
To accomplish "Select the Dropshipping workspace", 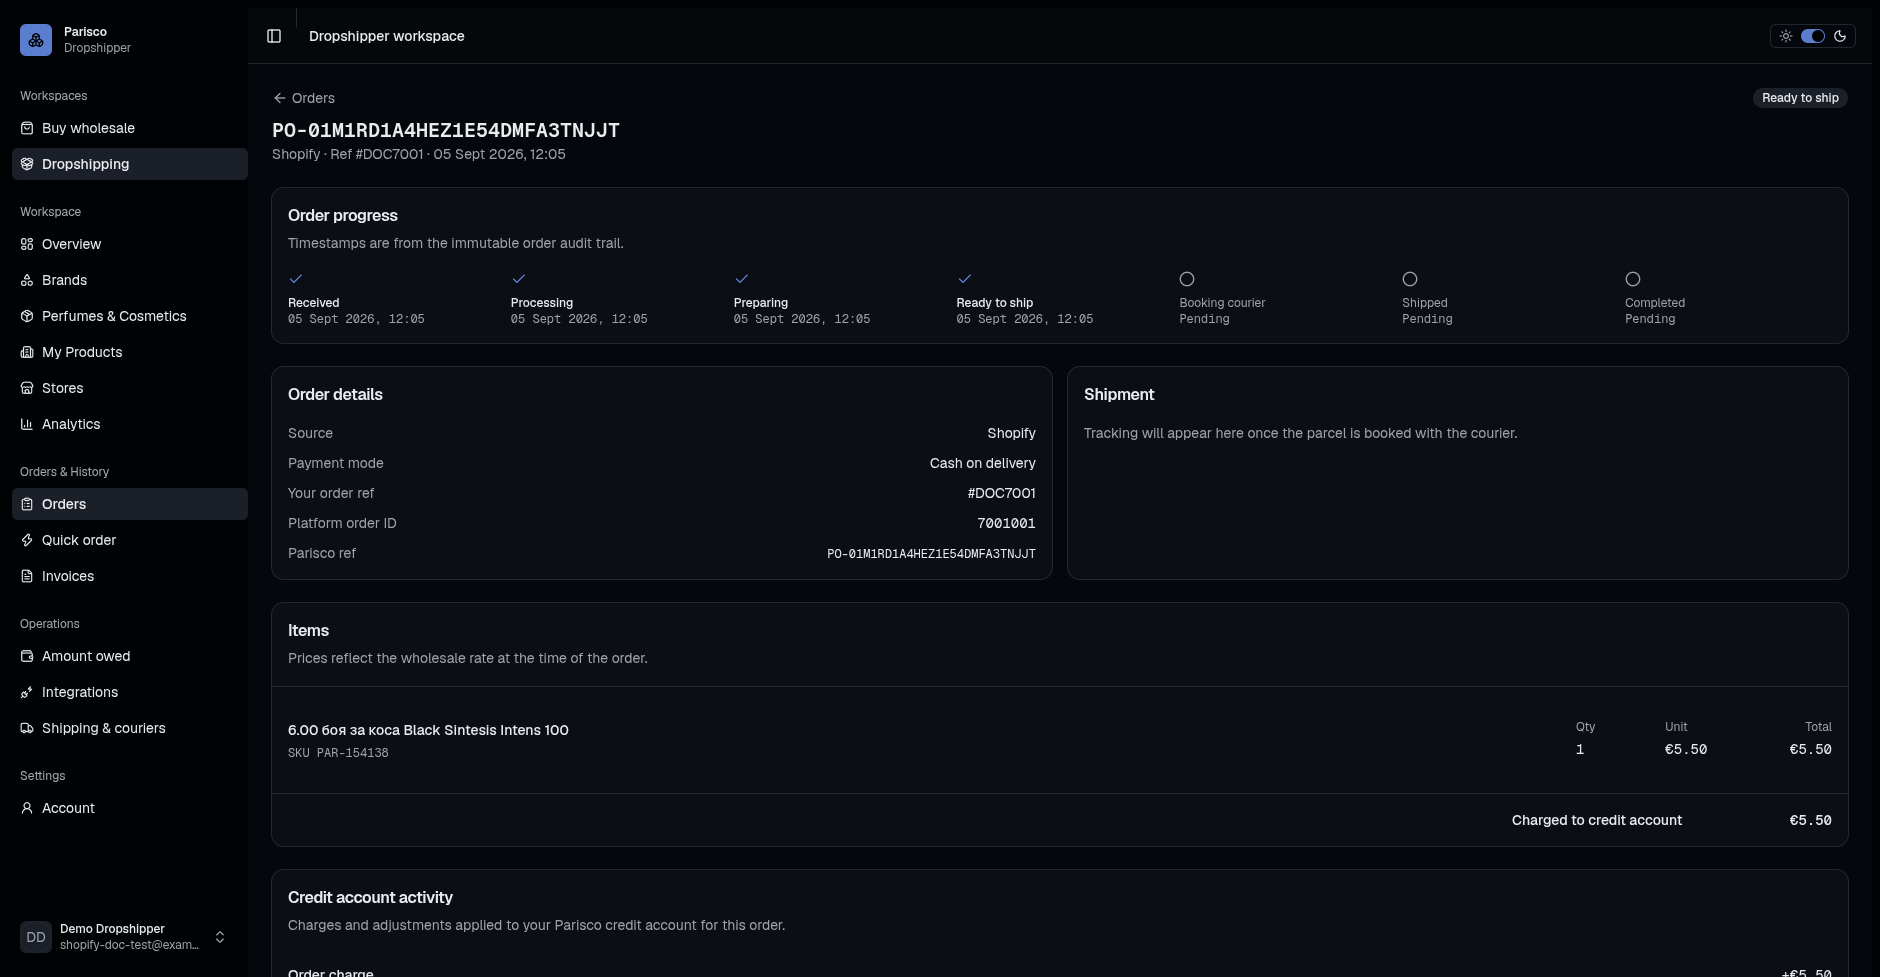I will (x=130, y=164).
